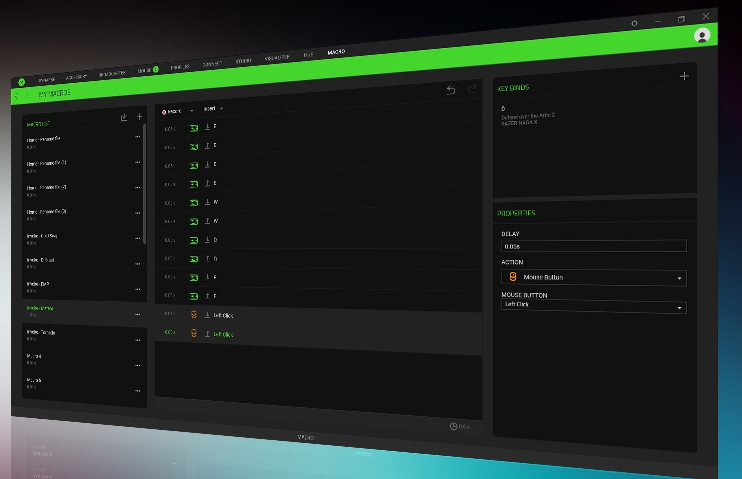742x479 pixels.
Task: Switch to the Macro tab
Action: 336,51
